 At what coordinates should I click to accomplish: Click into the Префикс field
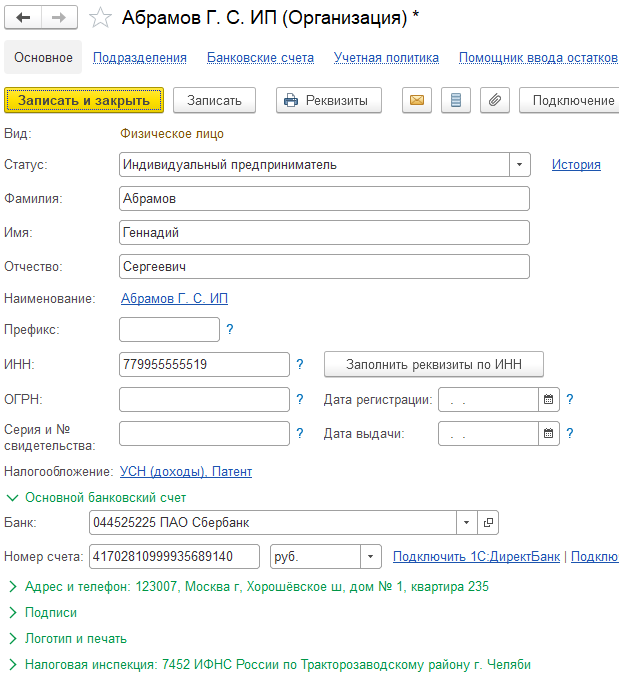tap(169, 330)
